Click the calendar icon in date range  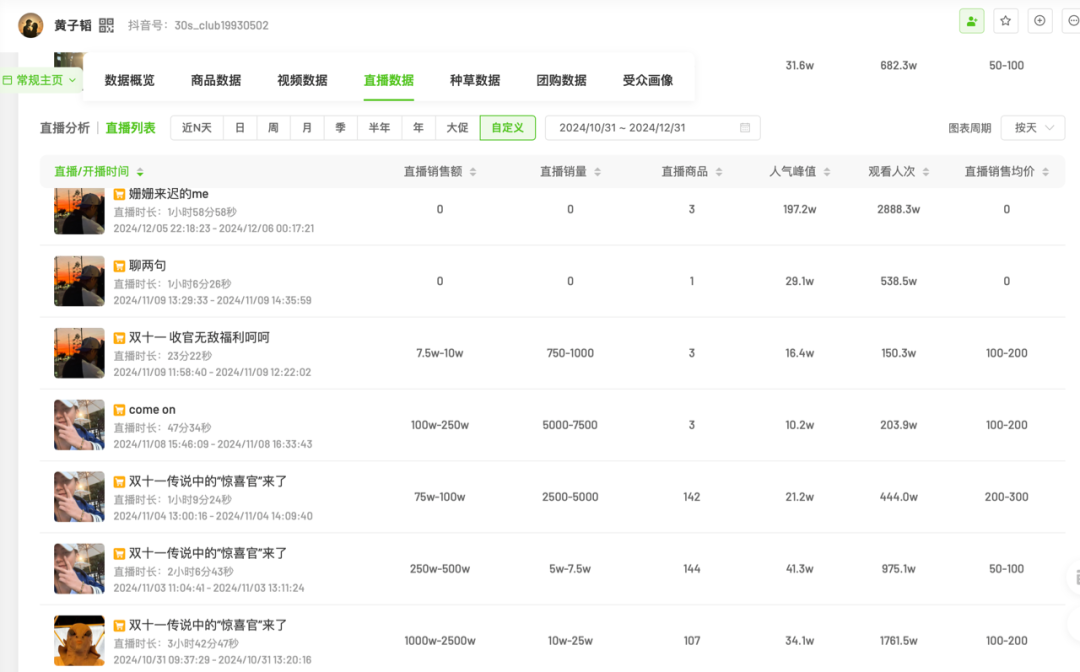(x=745, y=128)
